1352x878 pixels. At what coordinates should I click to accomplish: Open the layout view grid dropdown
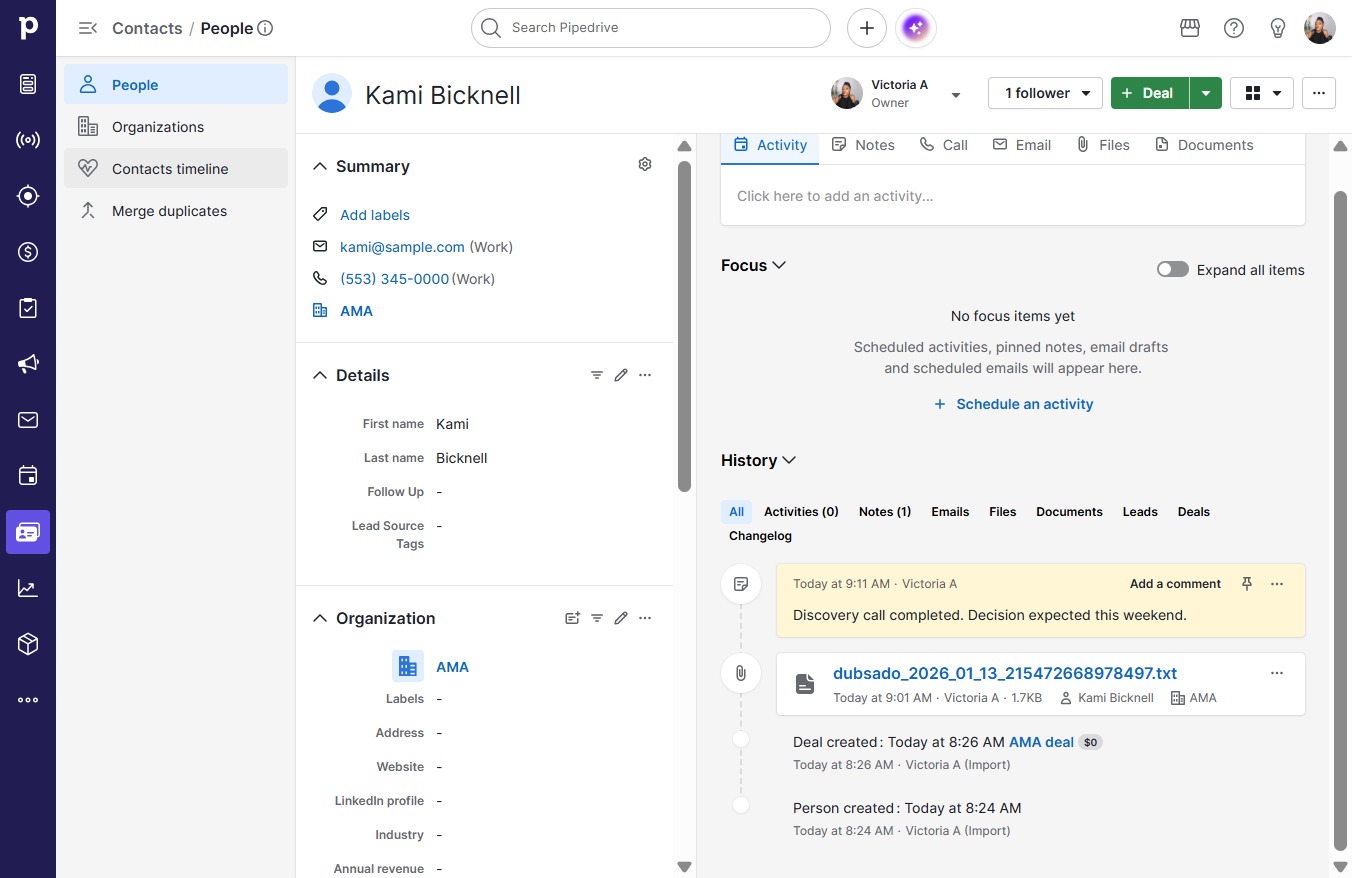coord(1262,93)
